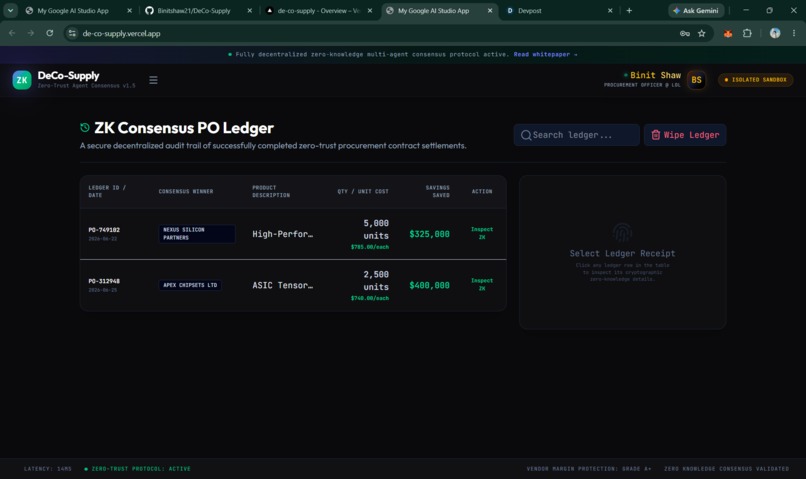Click the Qty / Unit Cost column header
The height and width of the screenshot is (479, 806).
click(x=363, y=191)
